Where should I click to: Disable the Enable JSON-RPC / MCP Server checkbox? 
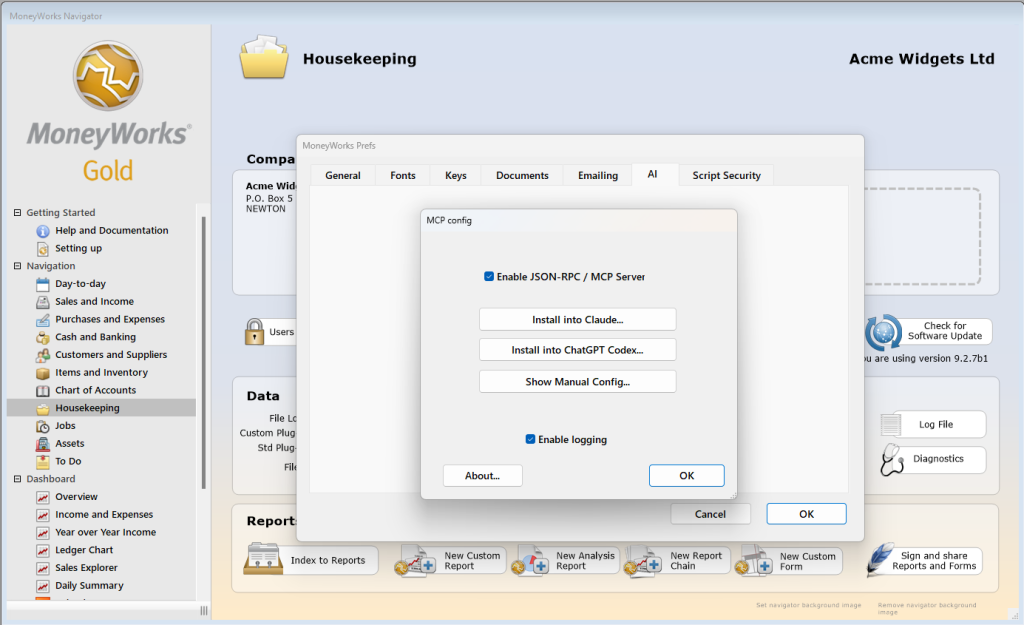click(488, 276)
